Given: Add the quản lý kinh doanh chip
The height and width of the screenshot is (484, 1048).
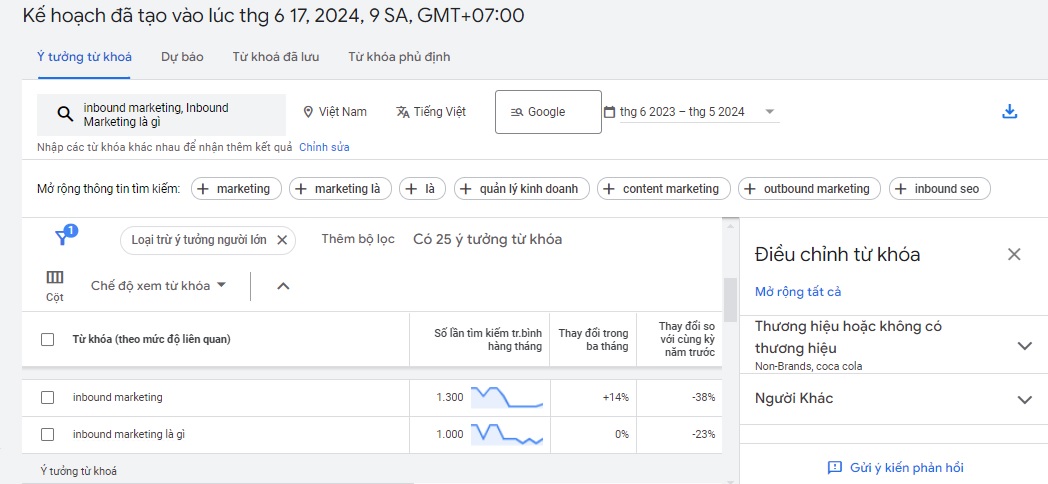Looking at the screenshot, I should coord(521,189).
